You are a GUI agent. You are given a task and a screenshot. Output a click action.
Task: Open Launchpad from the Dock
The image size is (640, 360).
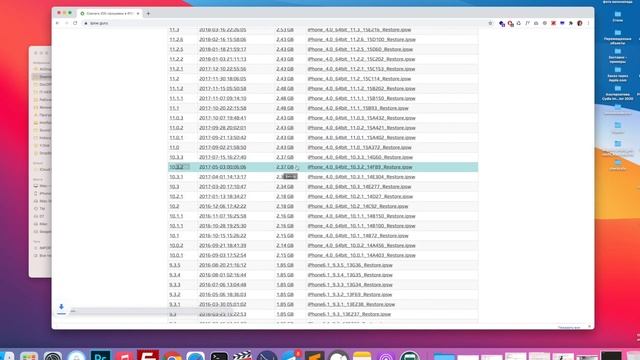[x=29, y=356]
